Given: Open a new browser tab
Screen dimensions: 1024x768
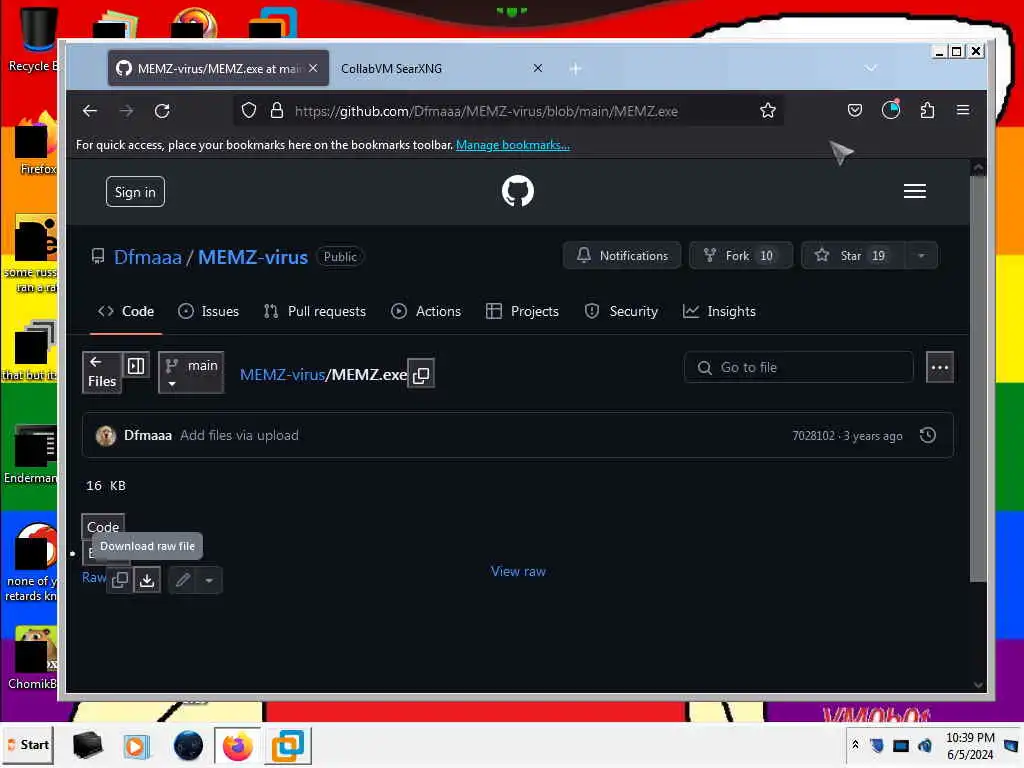Looking at the screenshot, I should [575, 69].
